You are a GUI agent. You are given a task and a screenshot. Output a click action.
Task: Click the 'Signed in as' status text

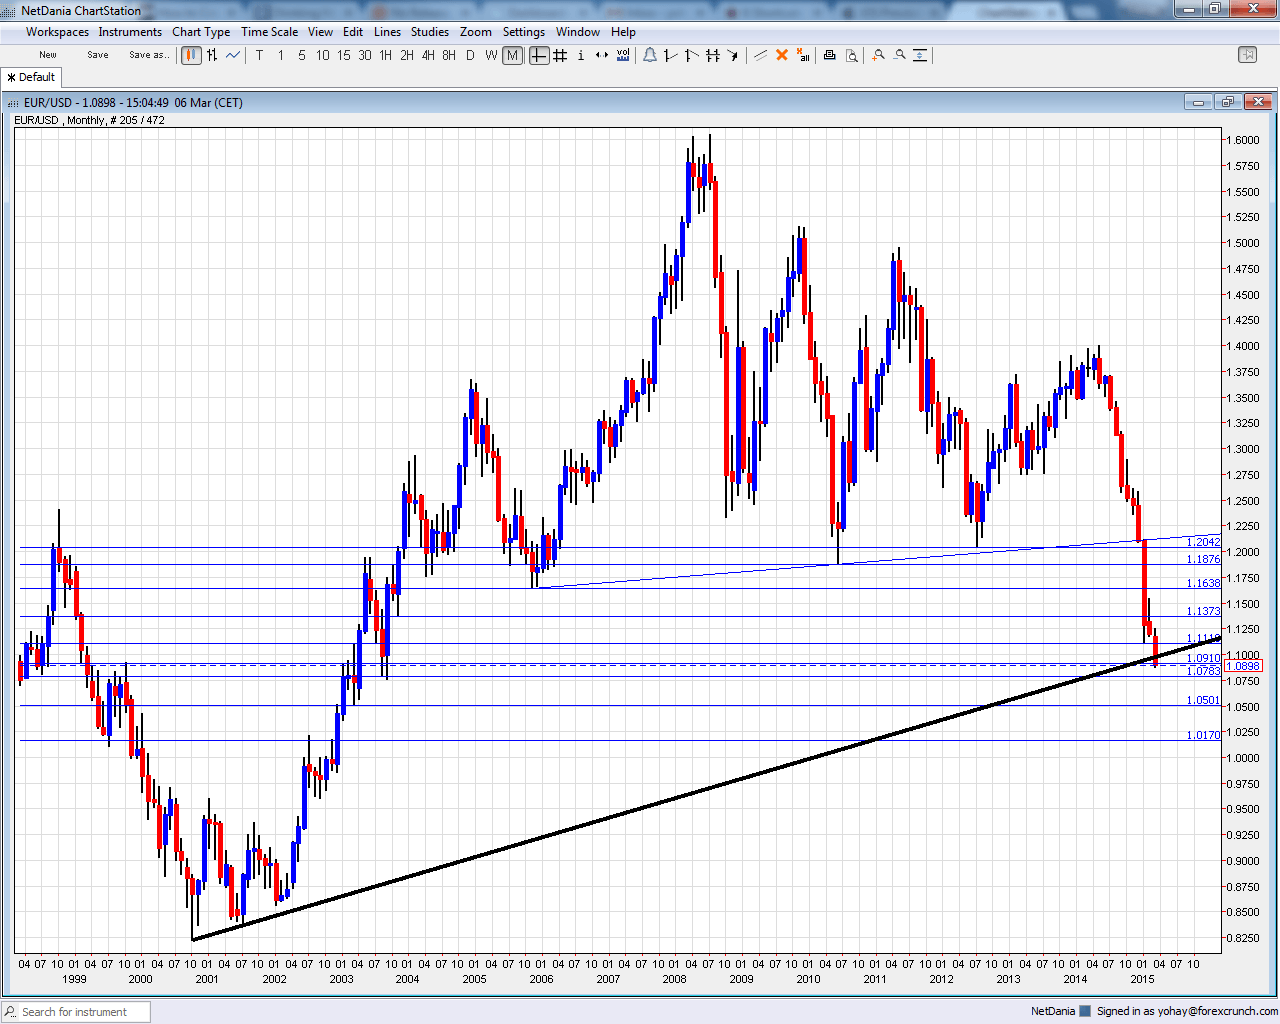click(x=1187, y=1011)
